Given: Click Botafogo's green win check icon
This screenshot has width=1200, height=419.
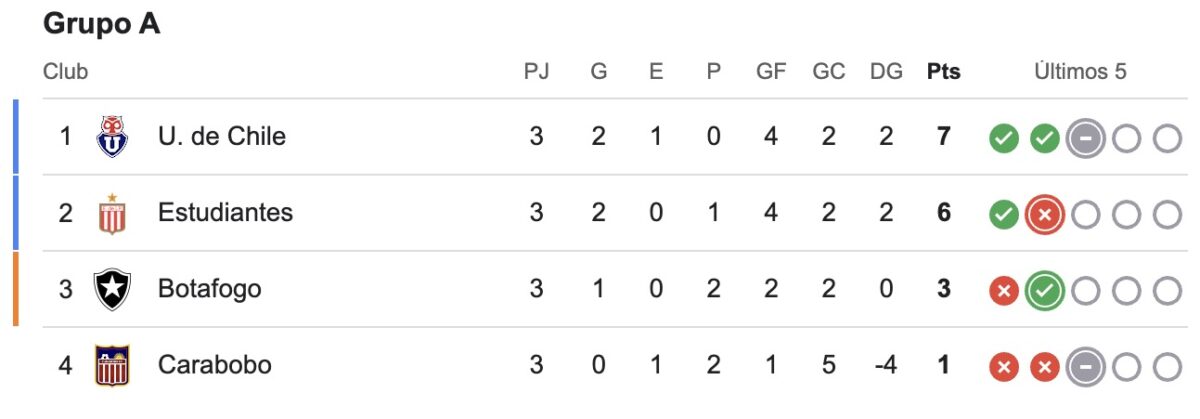Looking at the screenshot, I should [1044, 290].
